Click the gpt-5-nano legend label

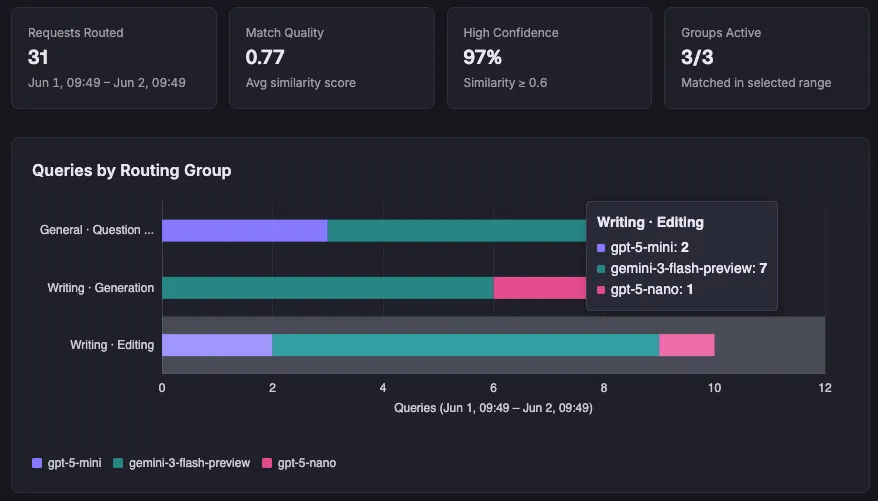pos(307,463)
